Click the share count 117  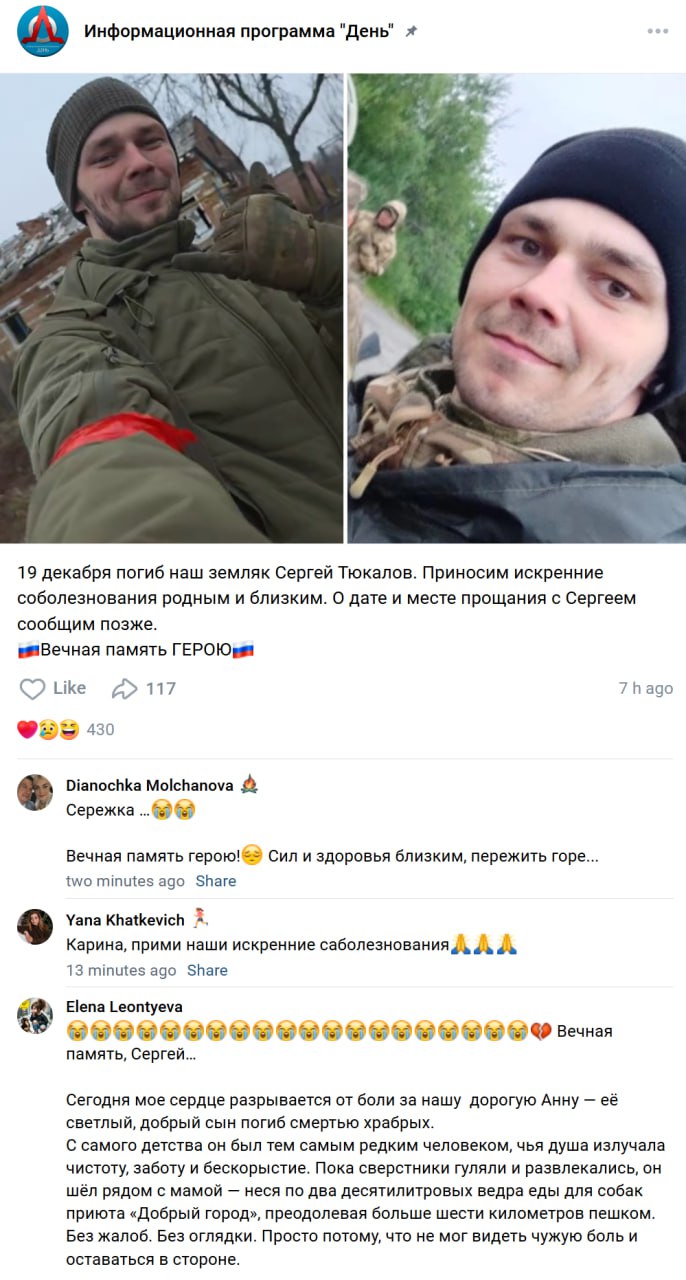(161, 688)
